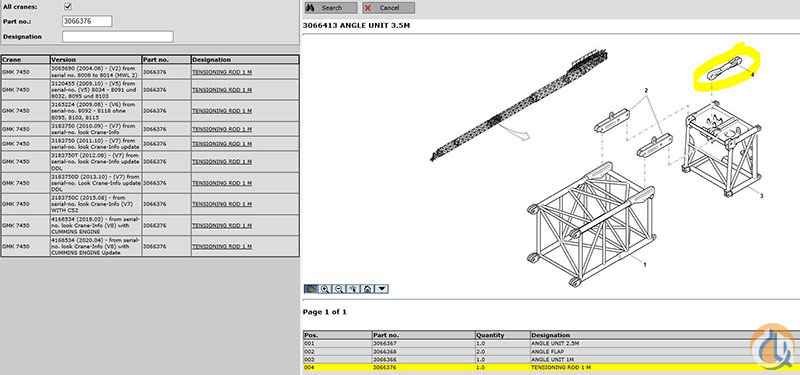800x375 pixels.
Task: Select parts row 002 ANGLE FLAP
Action: 551,352
